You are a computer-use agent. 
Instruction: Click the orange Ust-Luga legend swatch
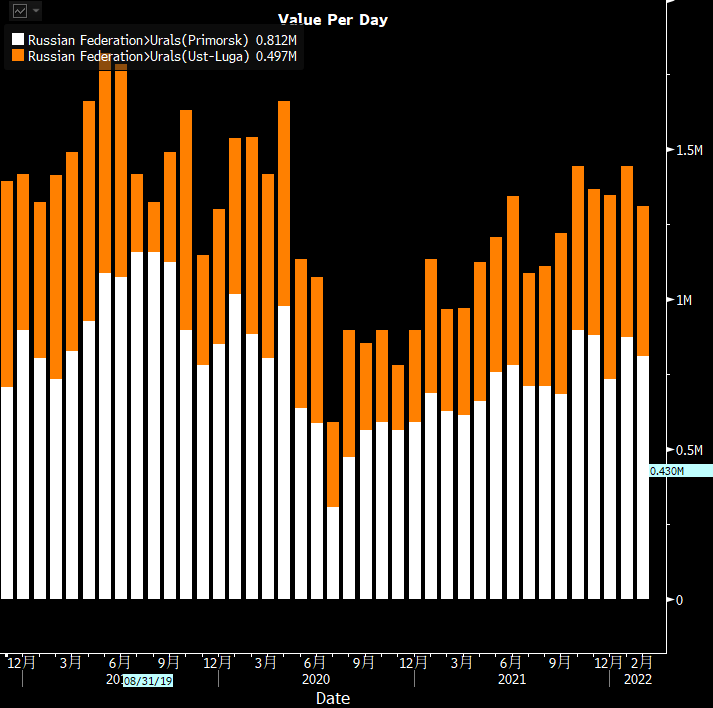[x=17, y=57]
